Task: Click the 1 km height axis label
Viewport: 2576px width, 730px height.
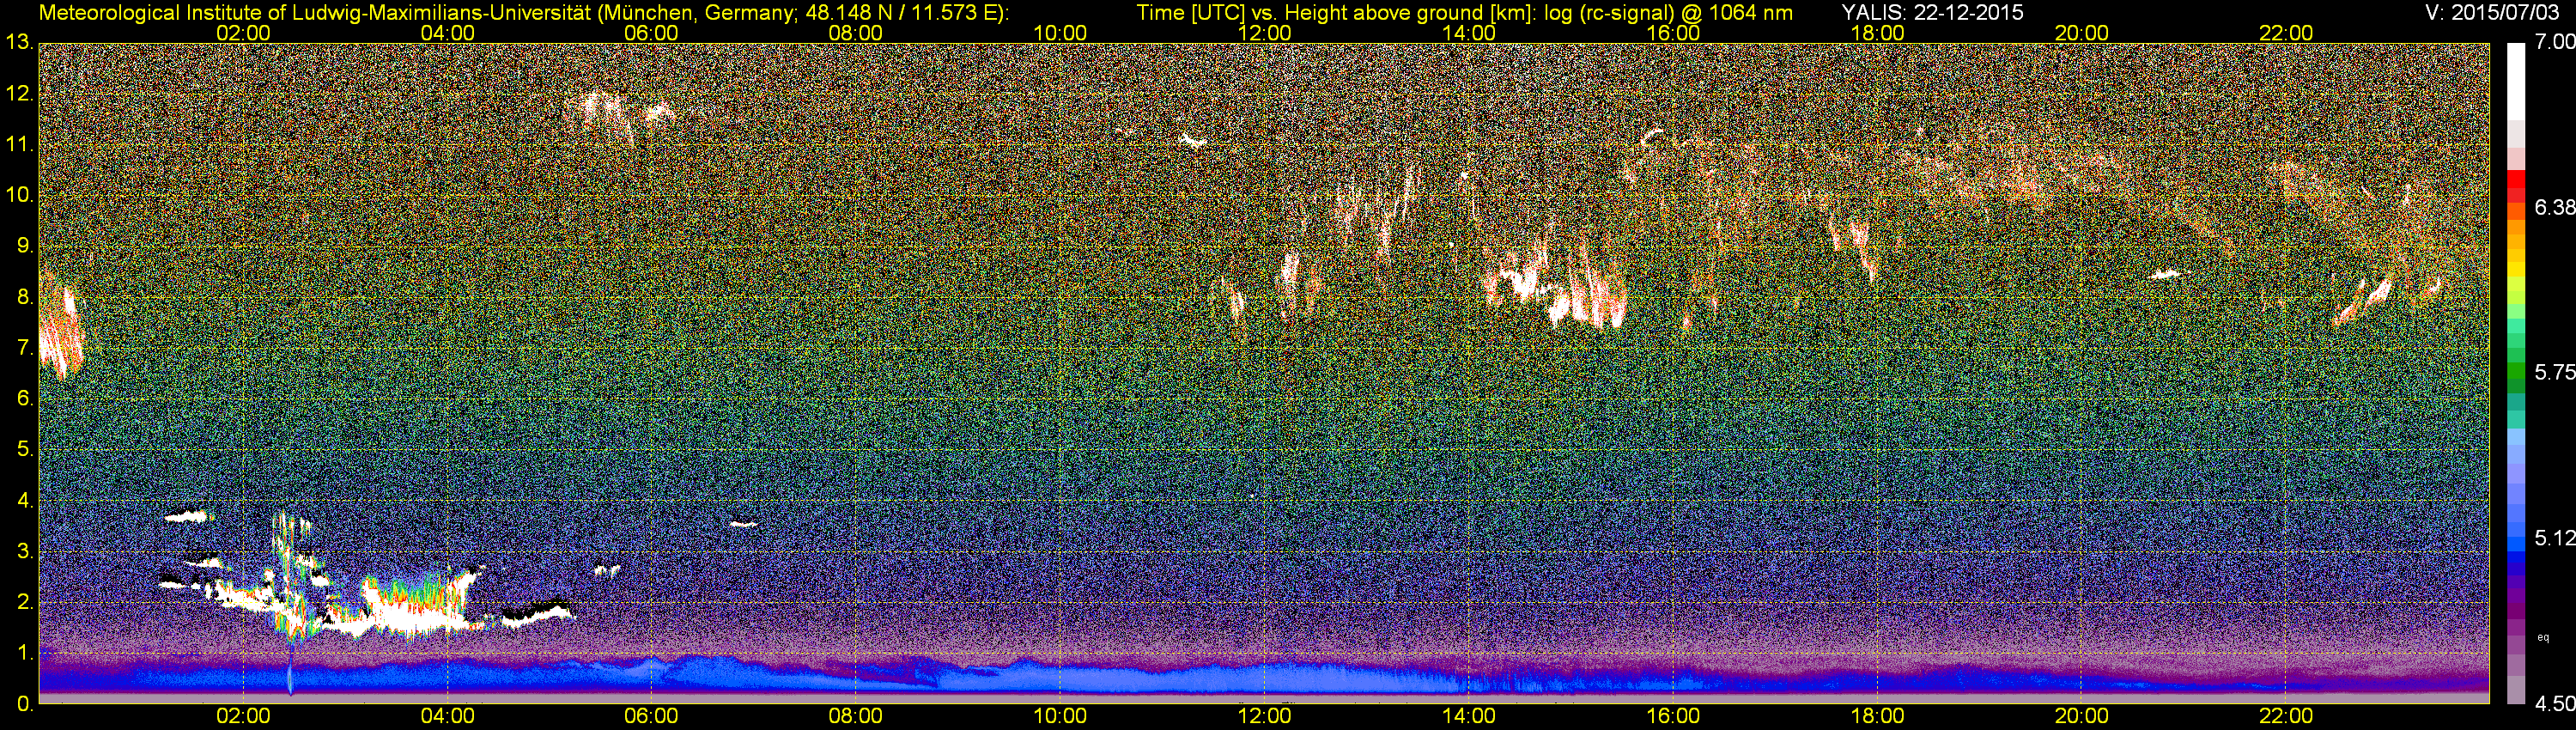Action: pyautogui.click(x=24, y=653)
